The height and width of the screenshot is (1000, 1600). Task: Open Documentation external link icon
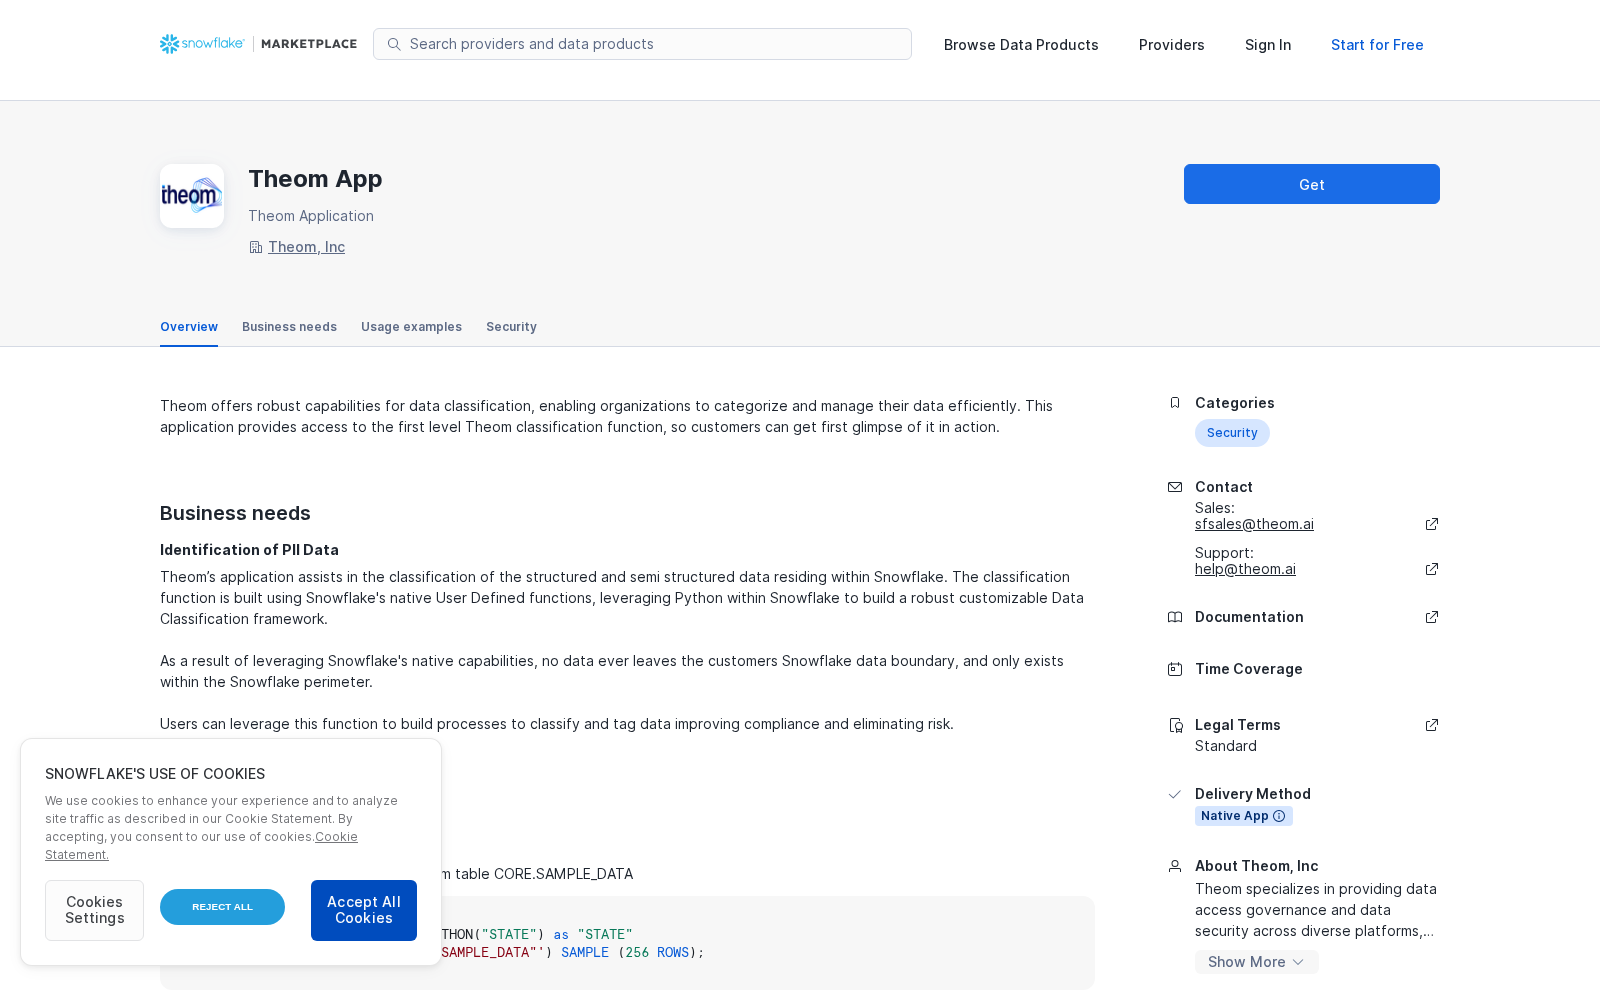1432,617
